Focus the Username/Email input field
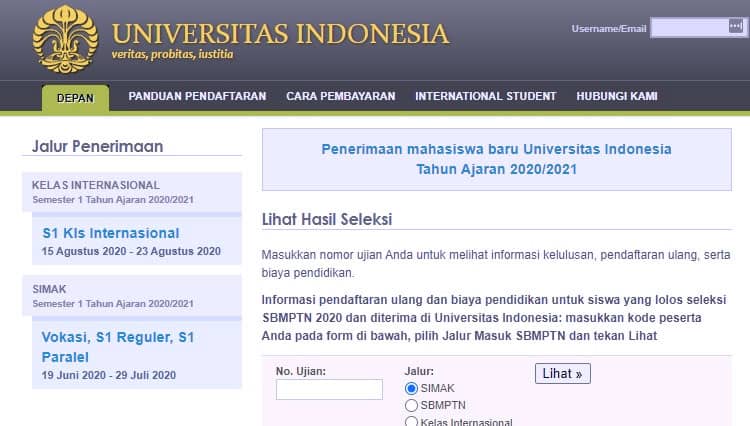This screenshot has width=750, height=426. point(699,28)
